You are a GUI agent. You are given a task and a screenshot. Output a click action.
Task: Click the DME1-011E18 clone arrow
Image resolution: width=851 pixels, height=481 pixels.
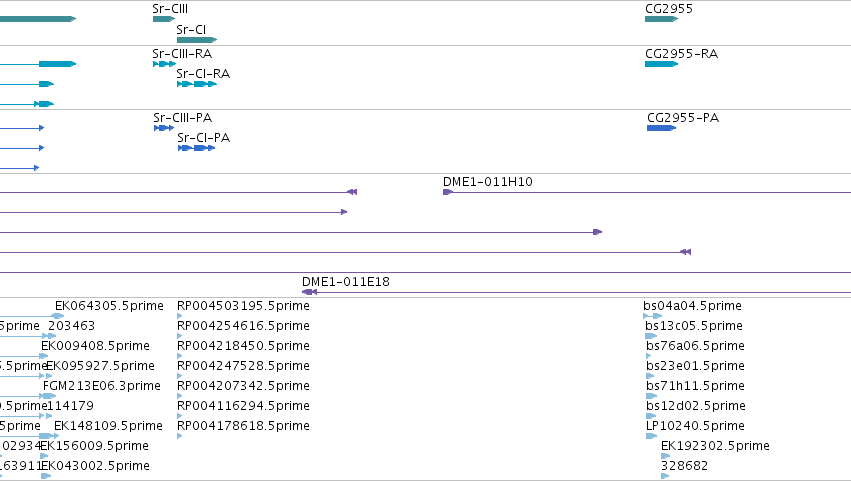point(309,292)
